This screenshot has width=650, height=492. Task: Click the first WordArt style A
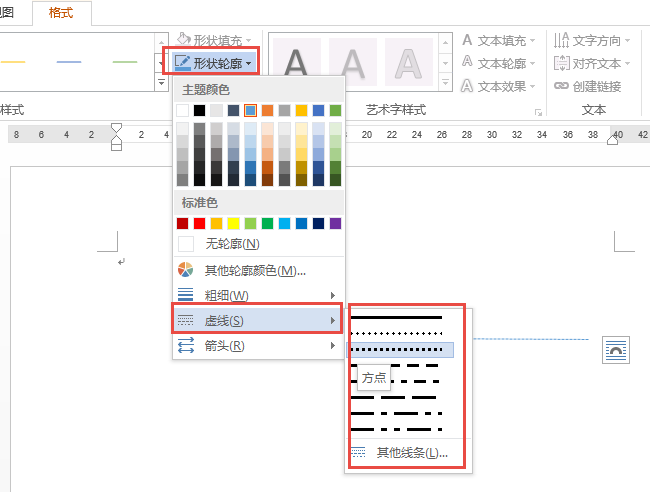tap(296, 62)
